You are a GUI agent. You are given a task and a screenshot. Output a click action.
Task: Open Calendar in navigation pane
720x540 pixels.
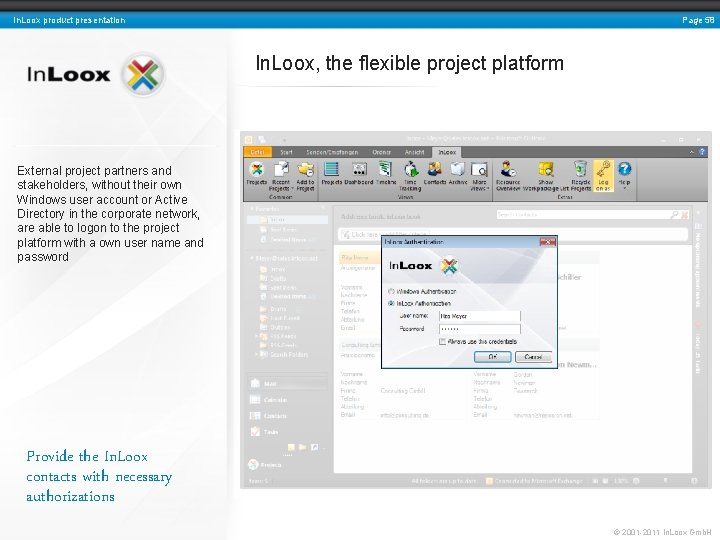pos(269,399)
